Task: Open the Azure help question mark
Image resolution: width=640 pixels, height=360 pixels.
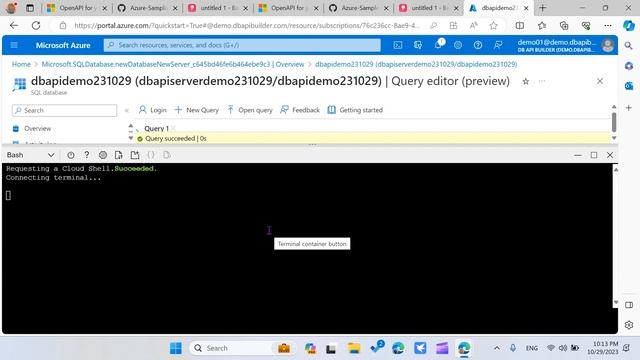Action: (x=478, y=45)
